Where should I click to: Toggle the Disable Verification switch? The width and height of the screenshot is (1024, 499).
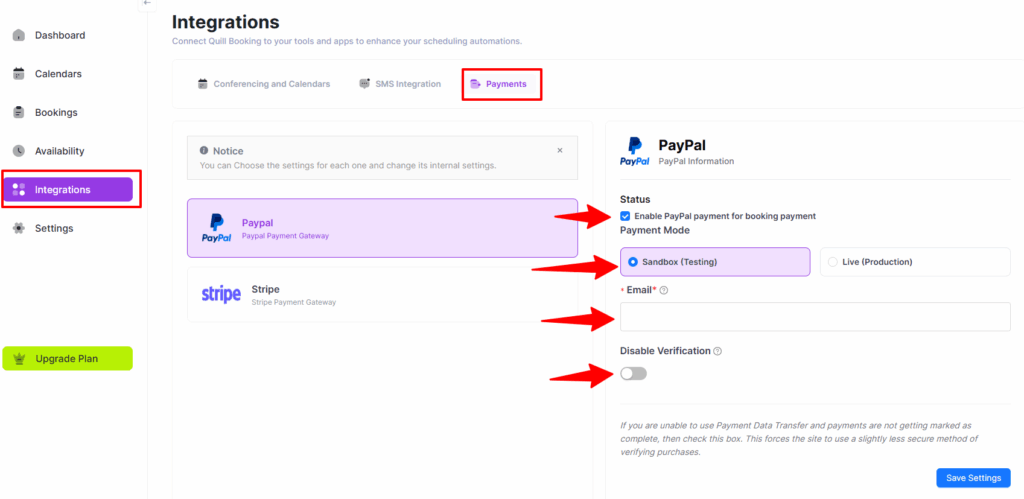pyautogui.click(x=633, y=374)
